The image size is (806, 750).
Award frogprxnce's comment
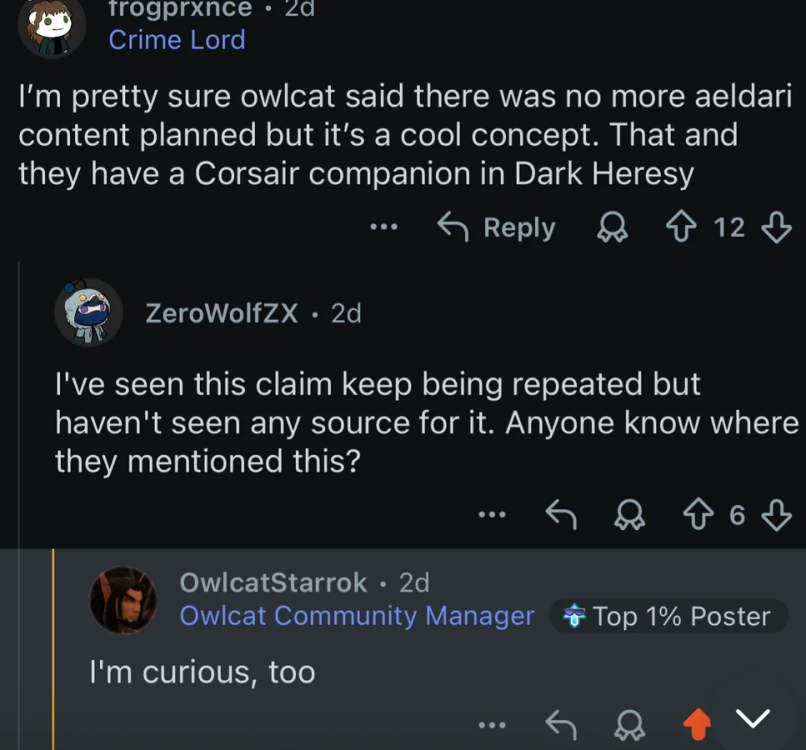coord(612,227)
